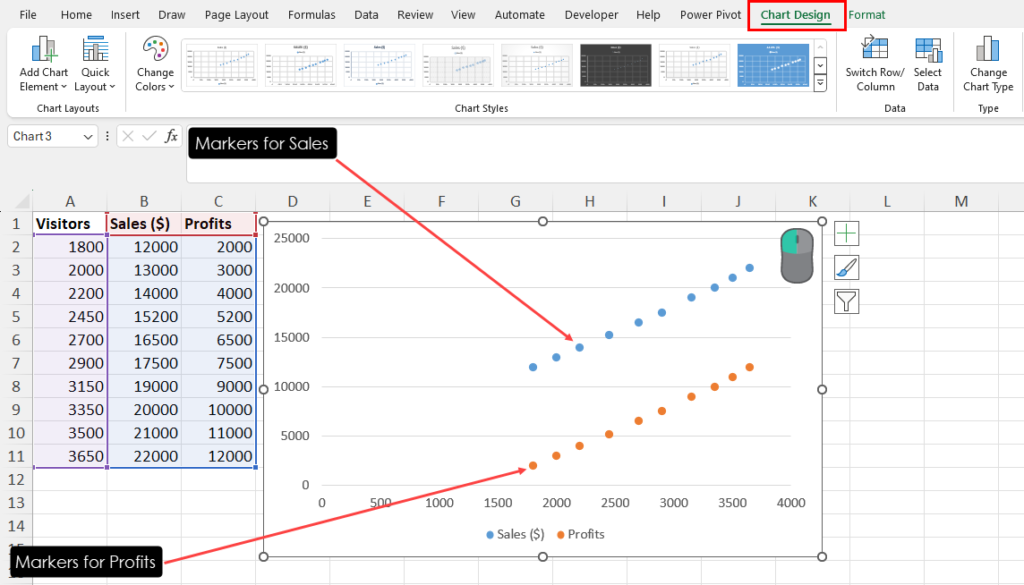Click chart styles gallery down arrow
The width and height of the screenshot is (1024, 585).
click(x=820, y=65)
